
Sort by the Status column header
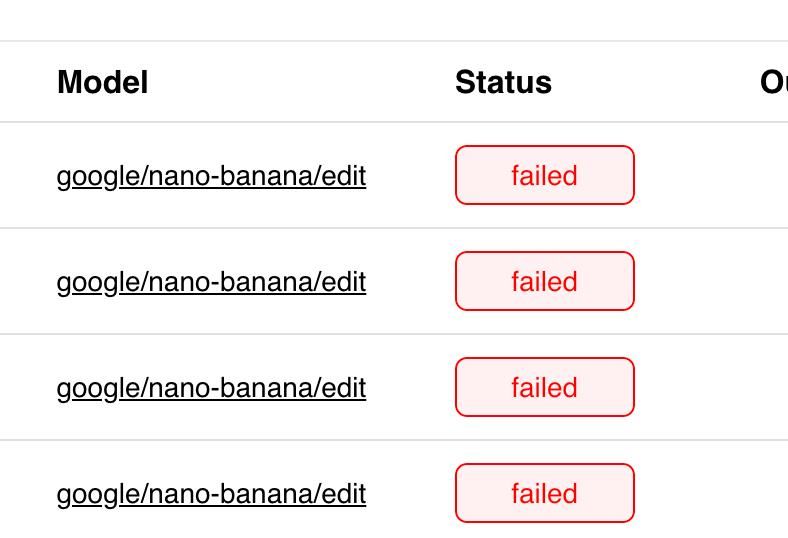pos(503,82)
